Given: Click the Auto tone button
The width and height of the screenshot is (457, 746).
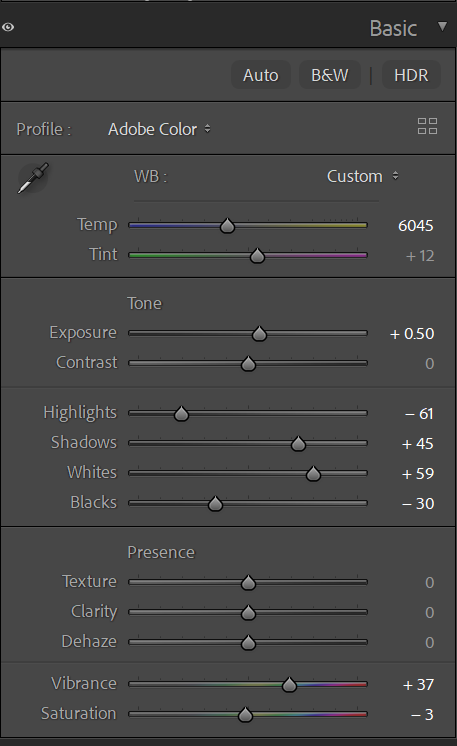Looking at the screenshot, I should tap(261, 75).
